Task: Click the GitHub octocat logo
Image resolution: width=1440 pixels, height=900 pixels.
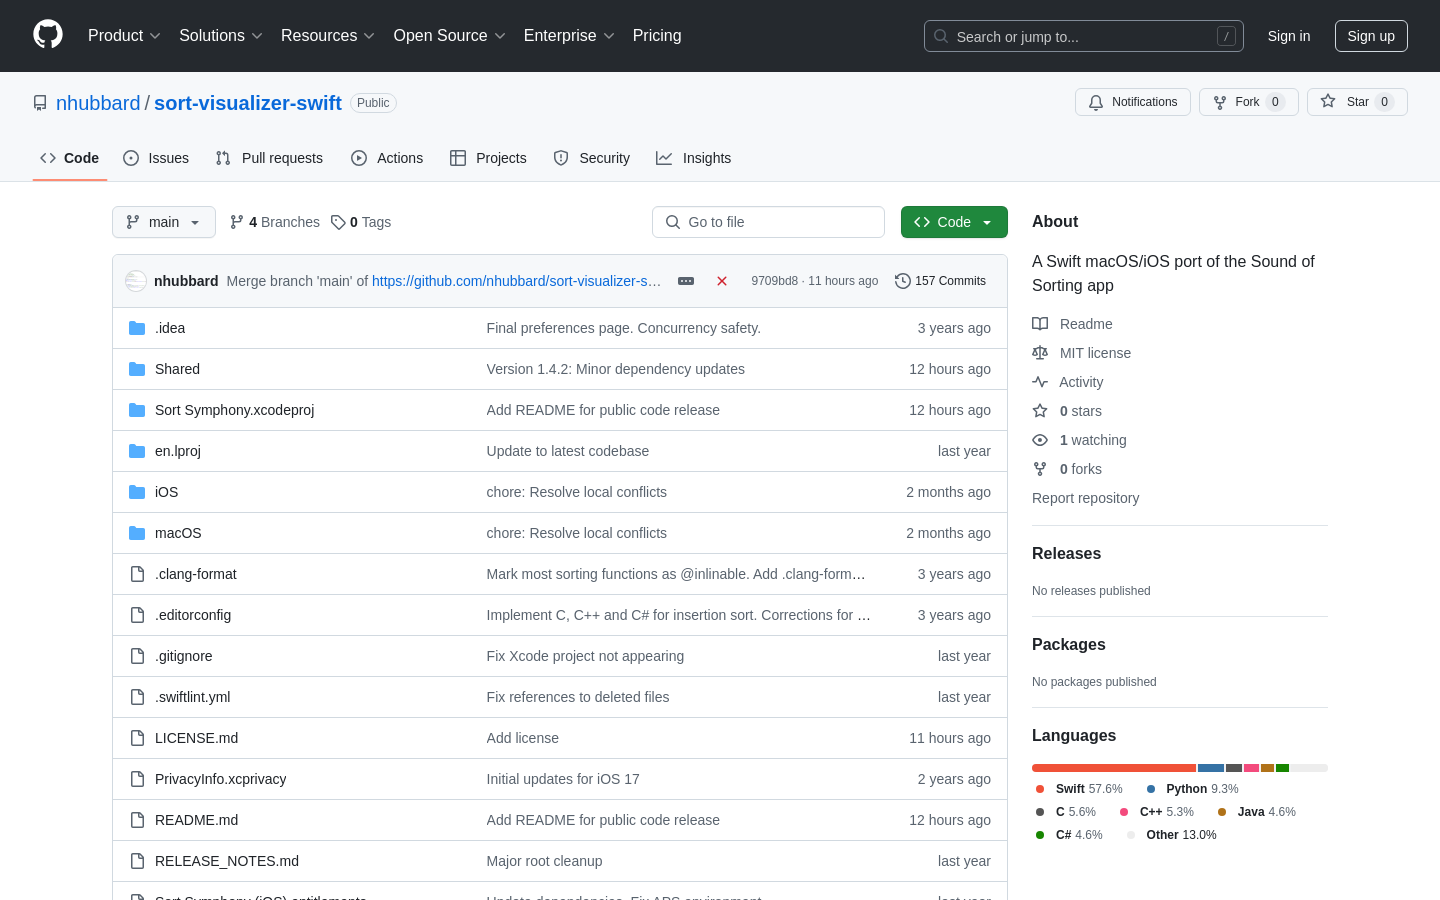Action: [x=48, y=35]
